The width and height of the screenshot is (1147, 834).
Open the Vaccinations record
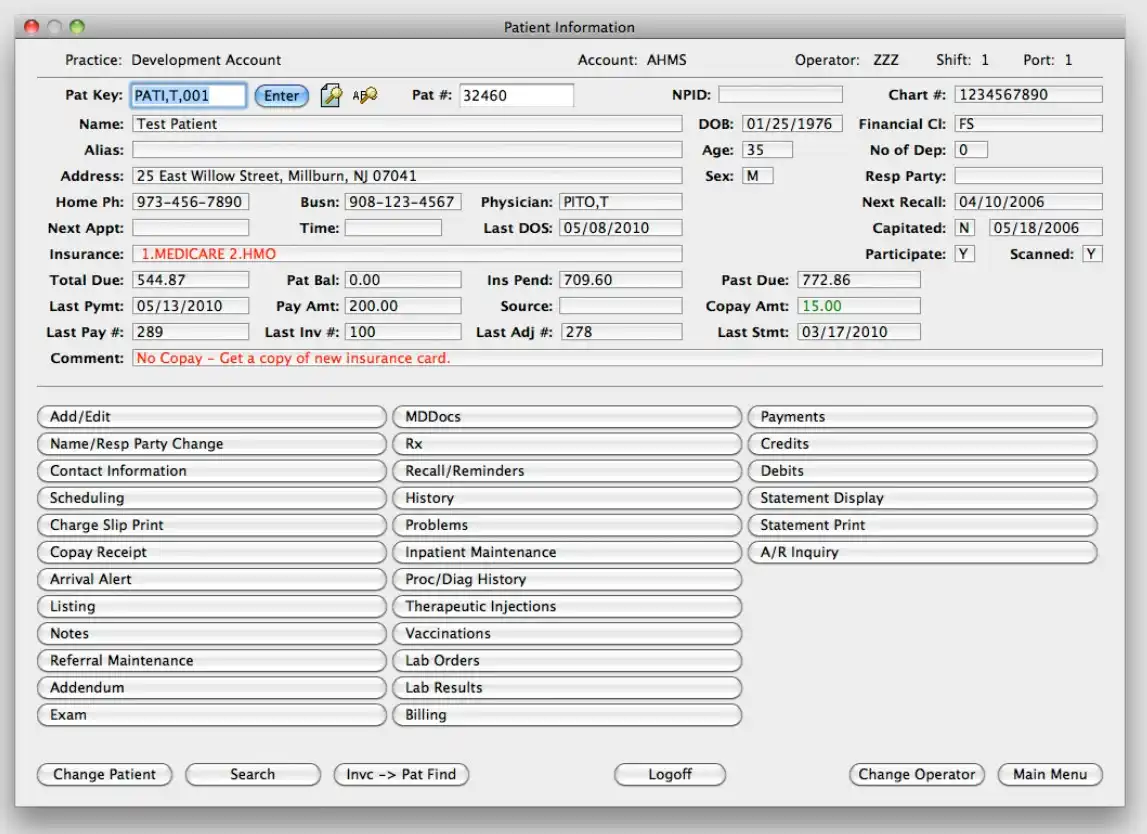[x=566, y=633]
